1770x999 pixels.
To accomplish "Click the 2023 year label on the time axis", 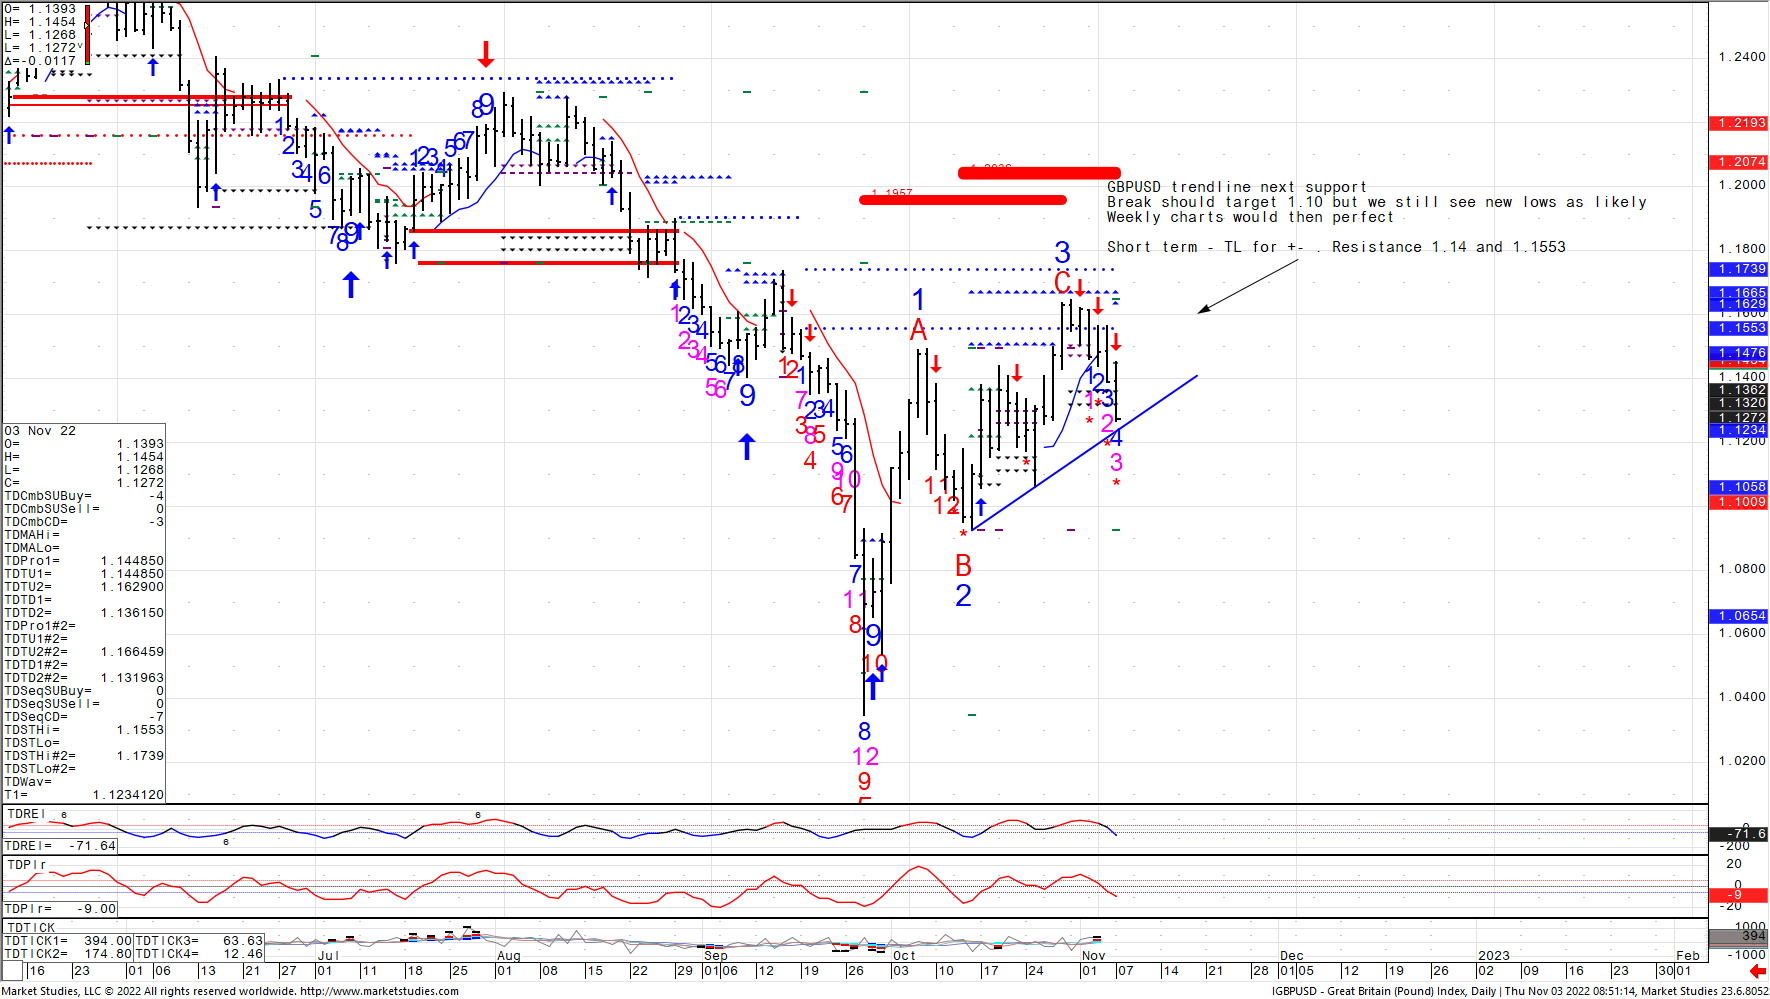I will [x=1494, y=956].
